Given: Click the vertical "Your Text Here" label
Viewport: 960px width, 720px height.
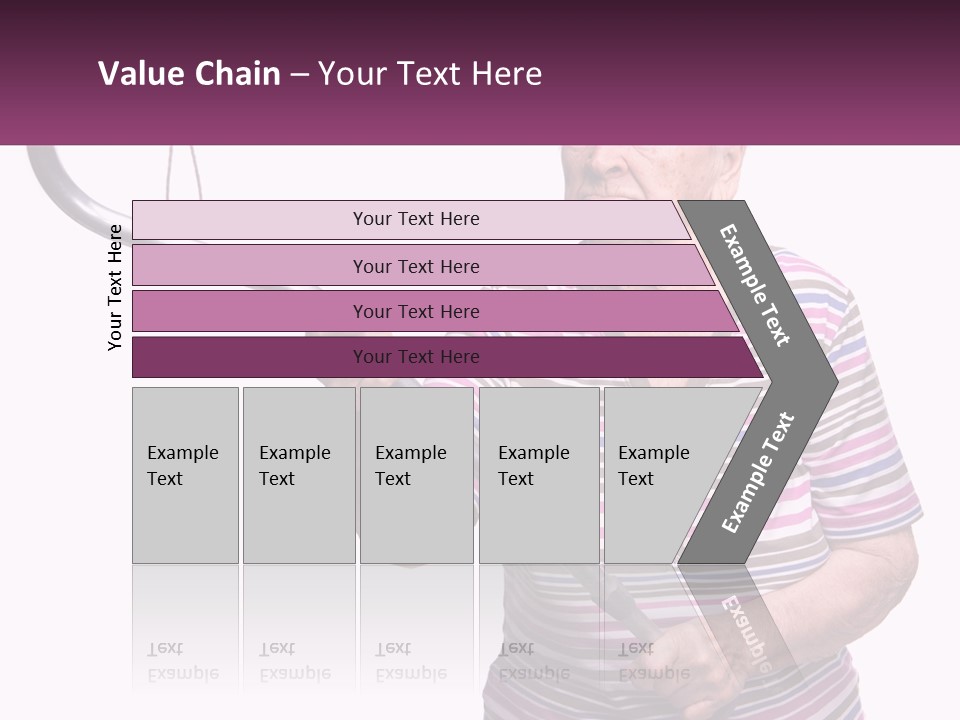Looking at the screenshot, I should pos(115,288).
